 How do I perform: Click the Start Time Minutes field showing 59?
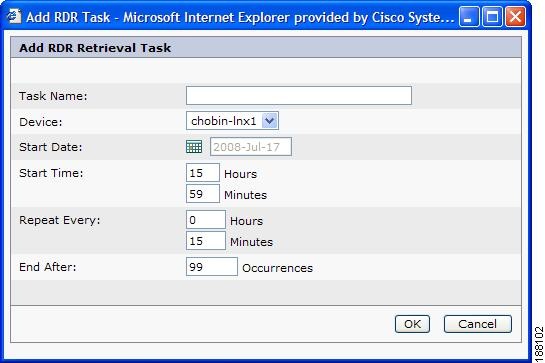[x=203, y=194]
